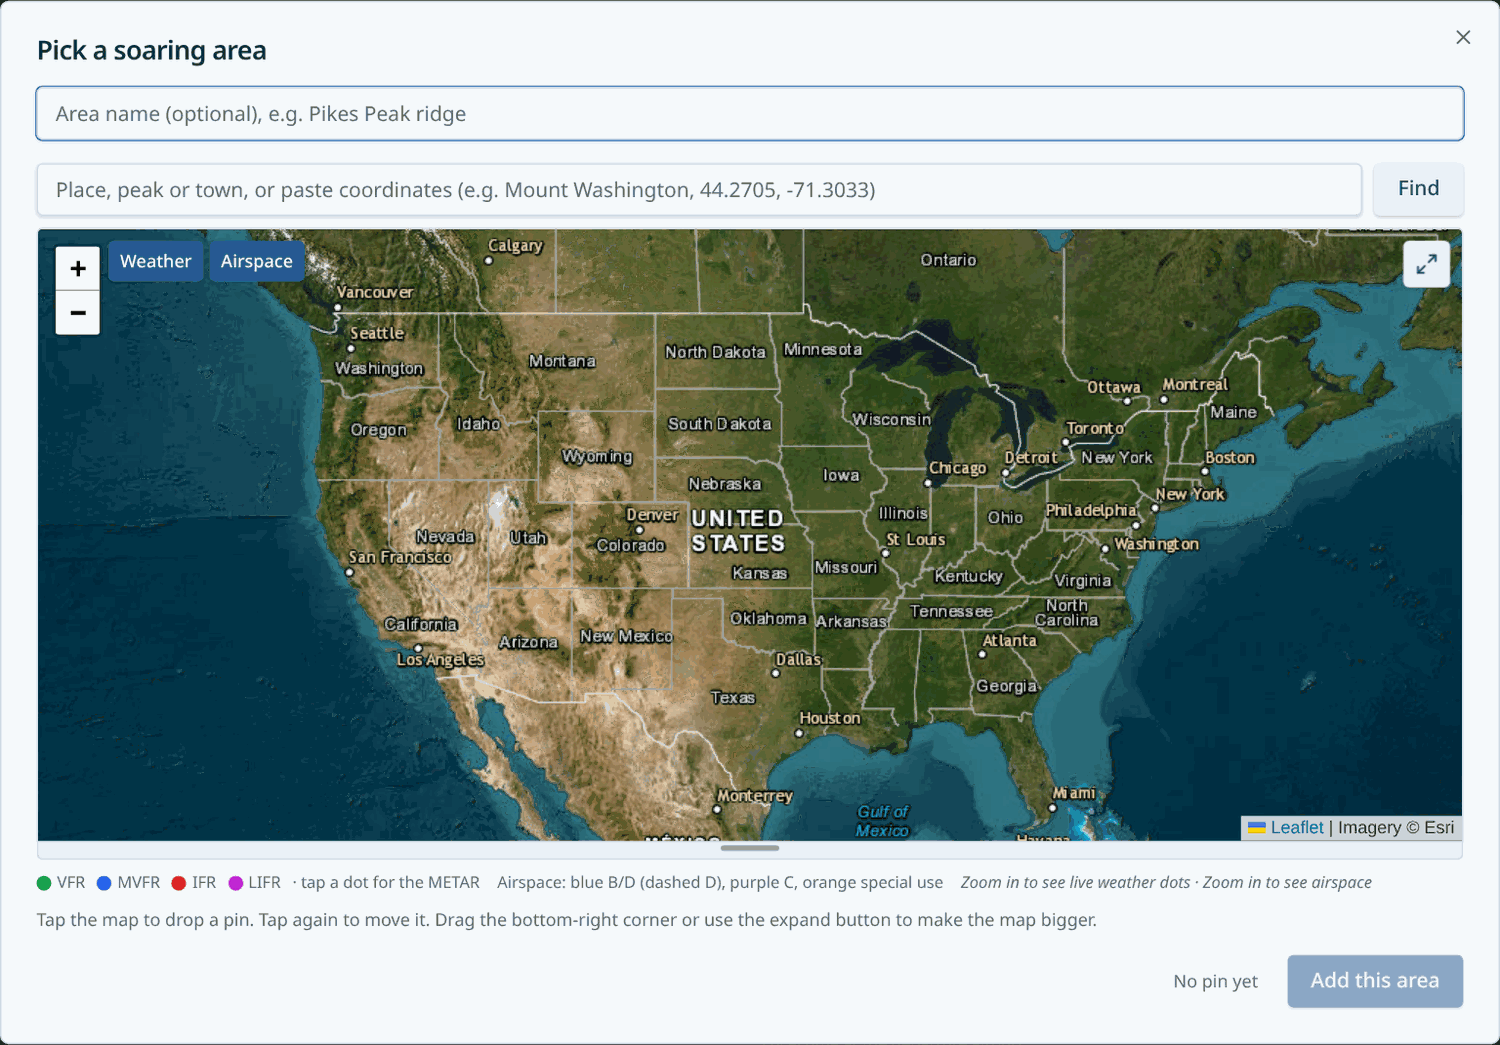Toggle the Airspace overlay
The image size is (1500, 1045).
(x=257, y=261)
